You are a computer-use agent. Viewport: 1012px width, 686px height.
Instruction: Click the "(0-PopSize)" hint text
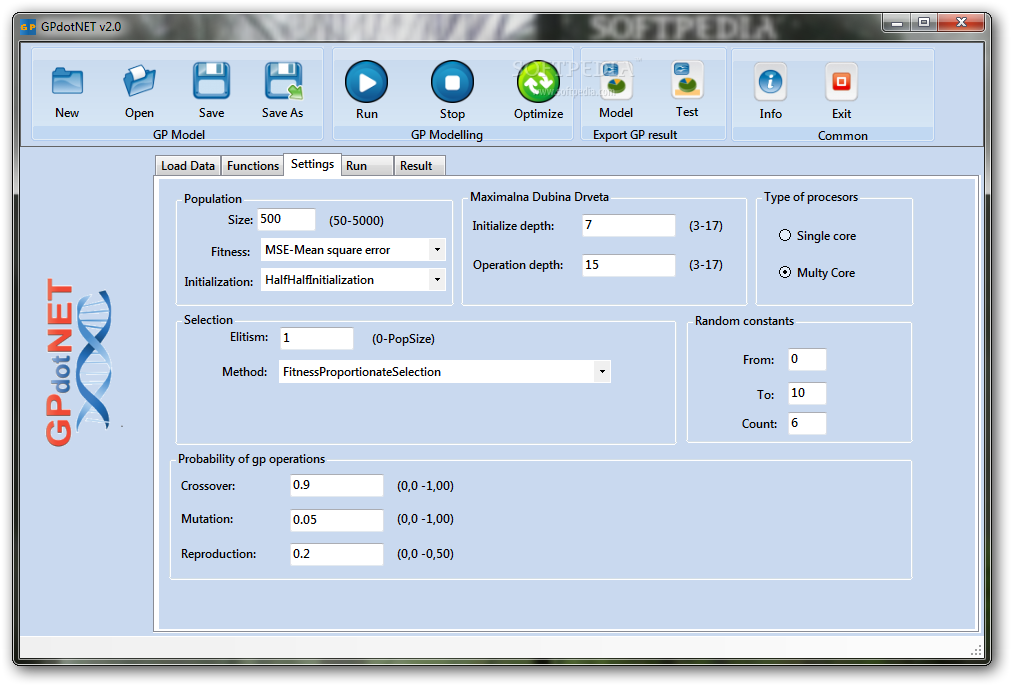[x=403, y=339]
